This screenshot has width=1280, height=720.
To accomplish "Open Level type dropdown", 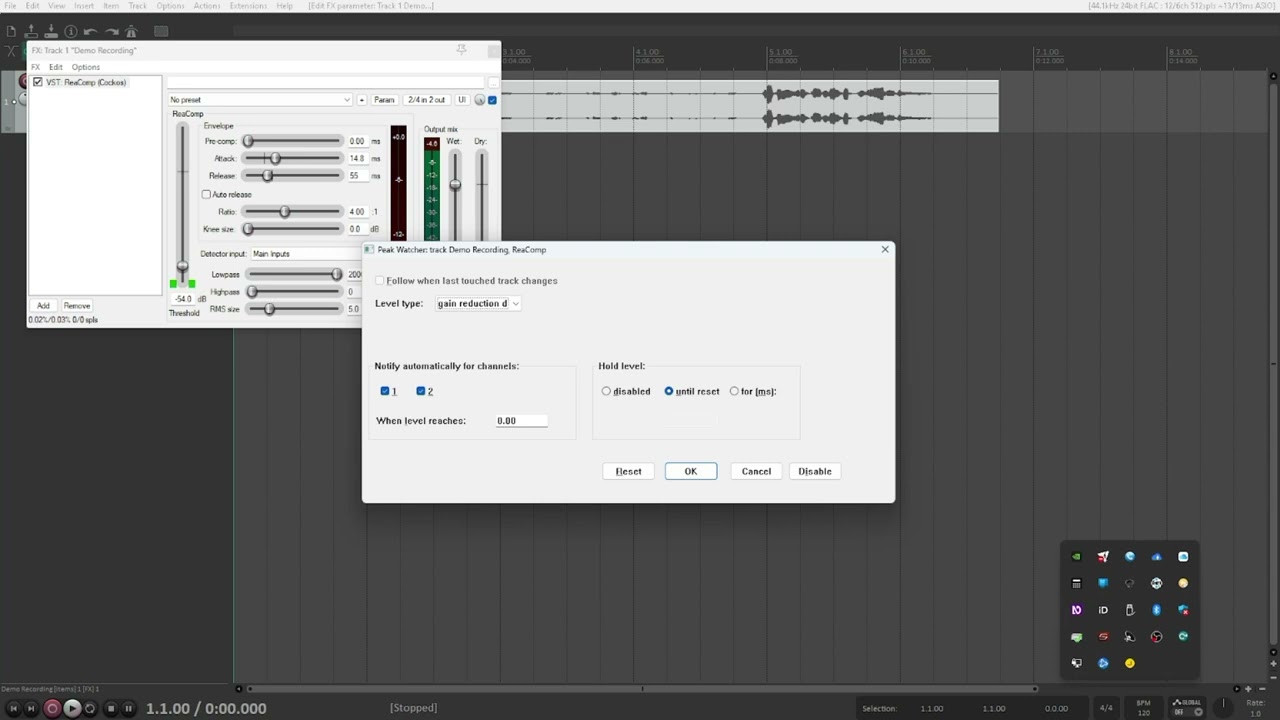I will (x=478, y=303).
